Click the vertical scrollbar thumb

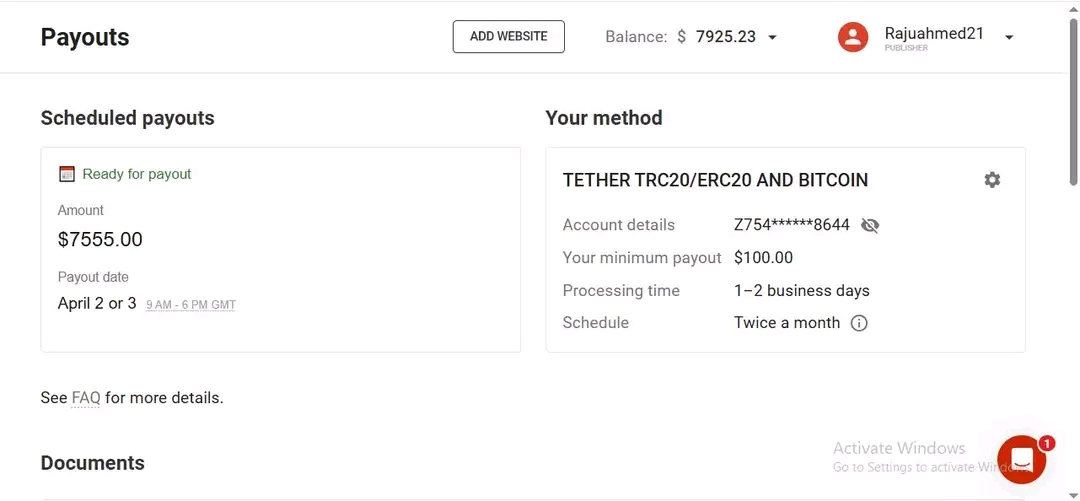pyautogui.click(x=1073, y=100)
